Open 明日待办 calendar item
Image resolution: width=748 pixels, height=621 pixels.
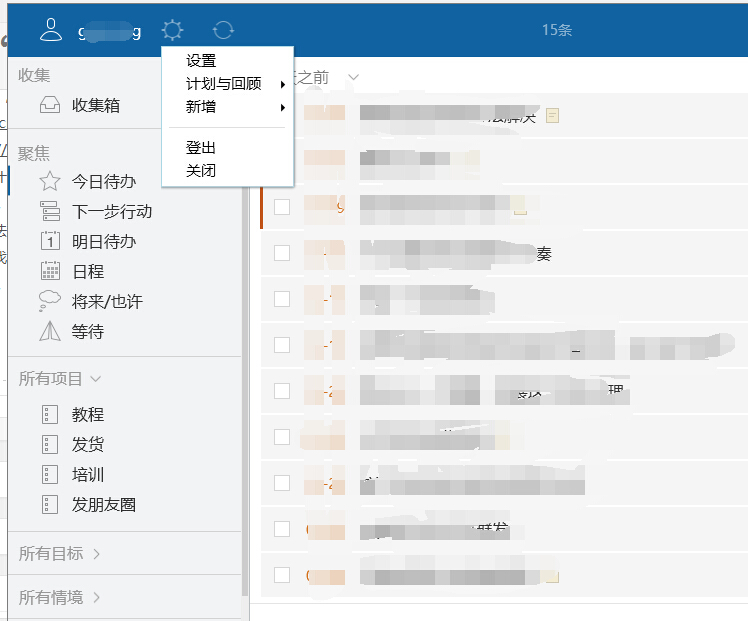click(102, 241)
